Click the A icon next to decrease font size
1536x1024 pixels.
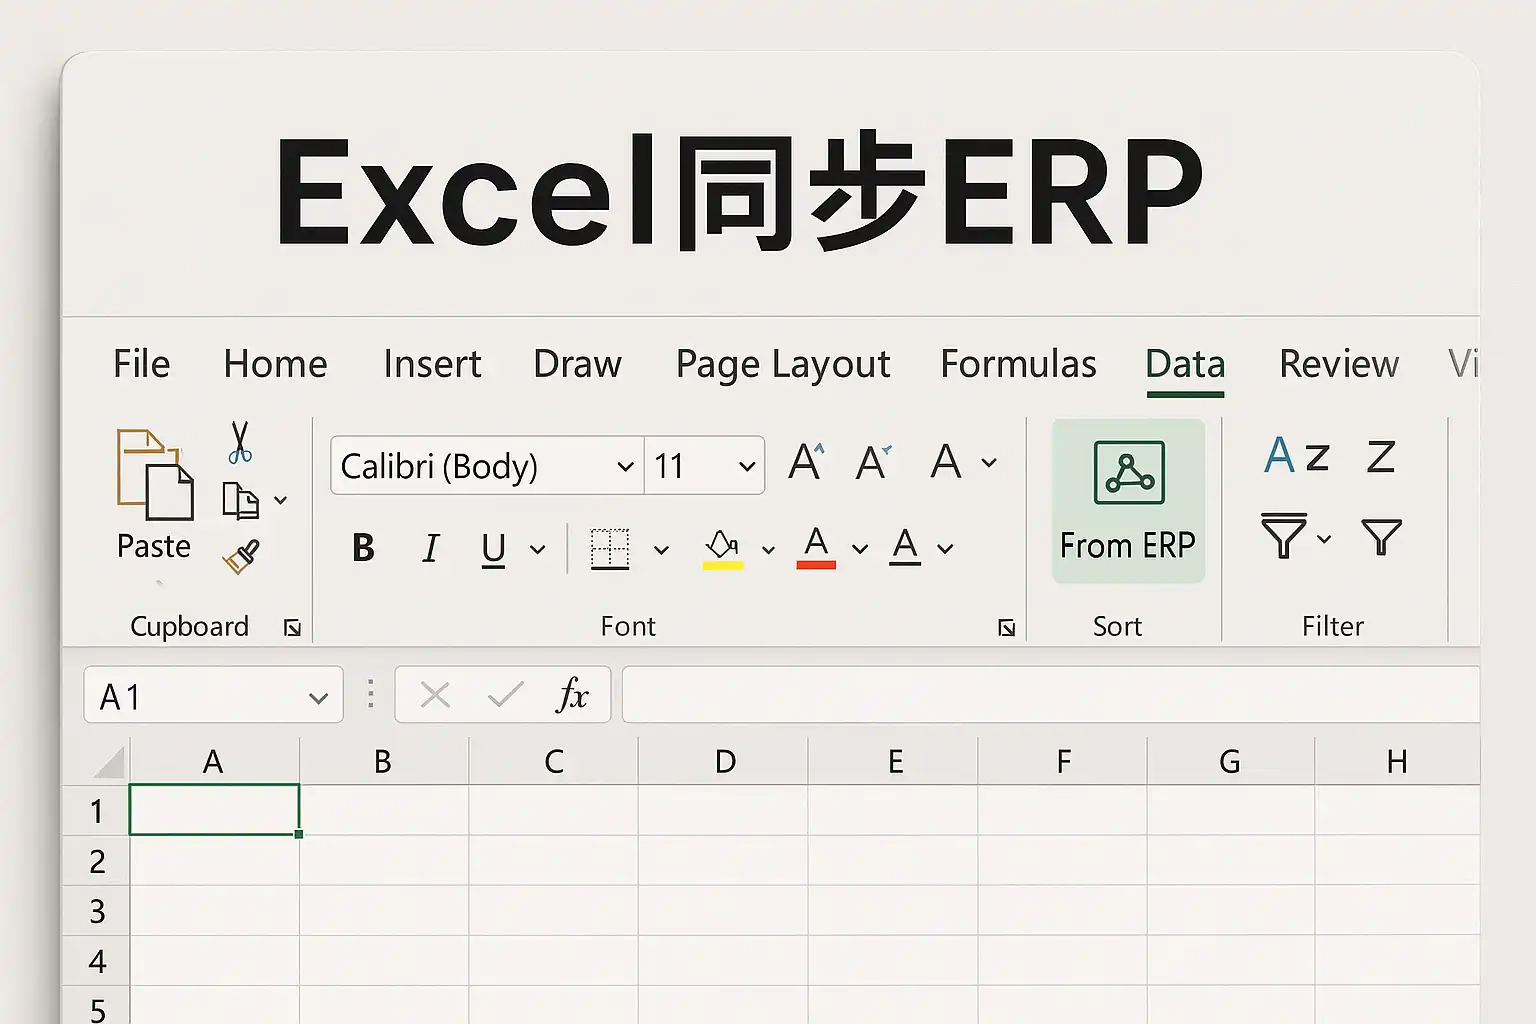(945, 462)
